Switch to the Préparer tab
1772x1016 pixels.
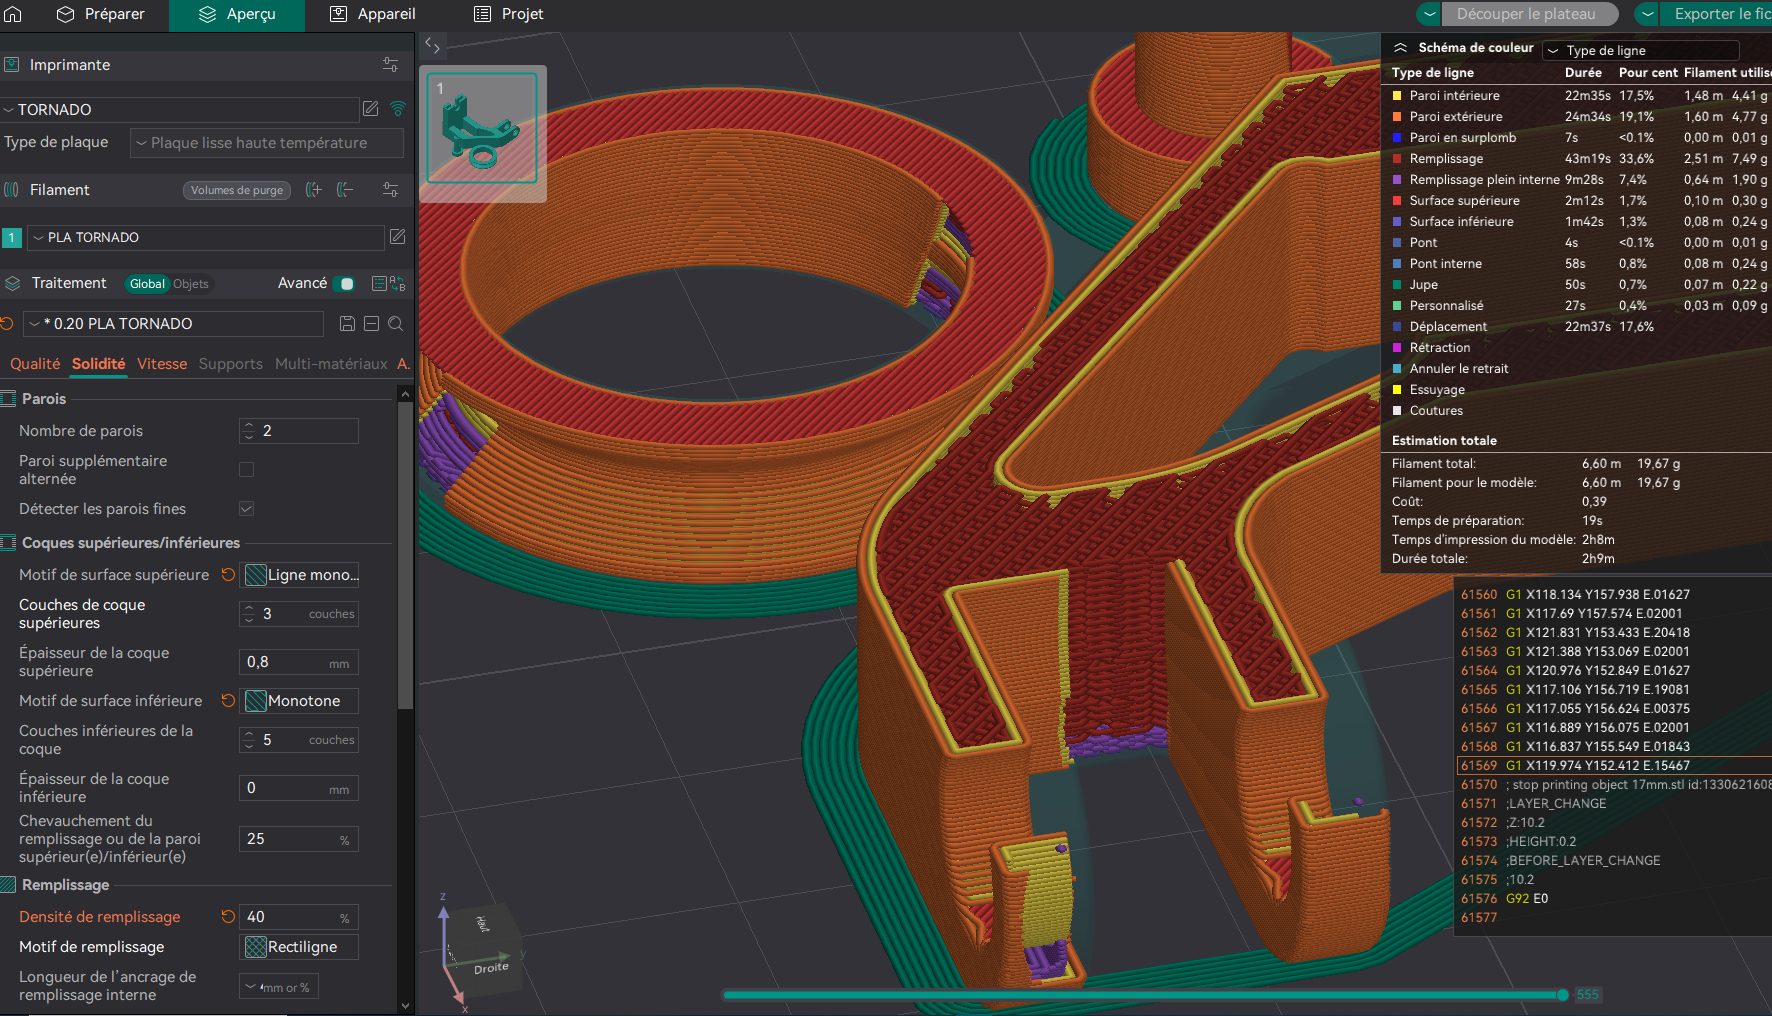pos(100,14)
